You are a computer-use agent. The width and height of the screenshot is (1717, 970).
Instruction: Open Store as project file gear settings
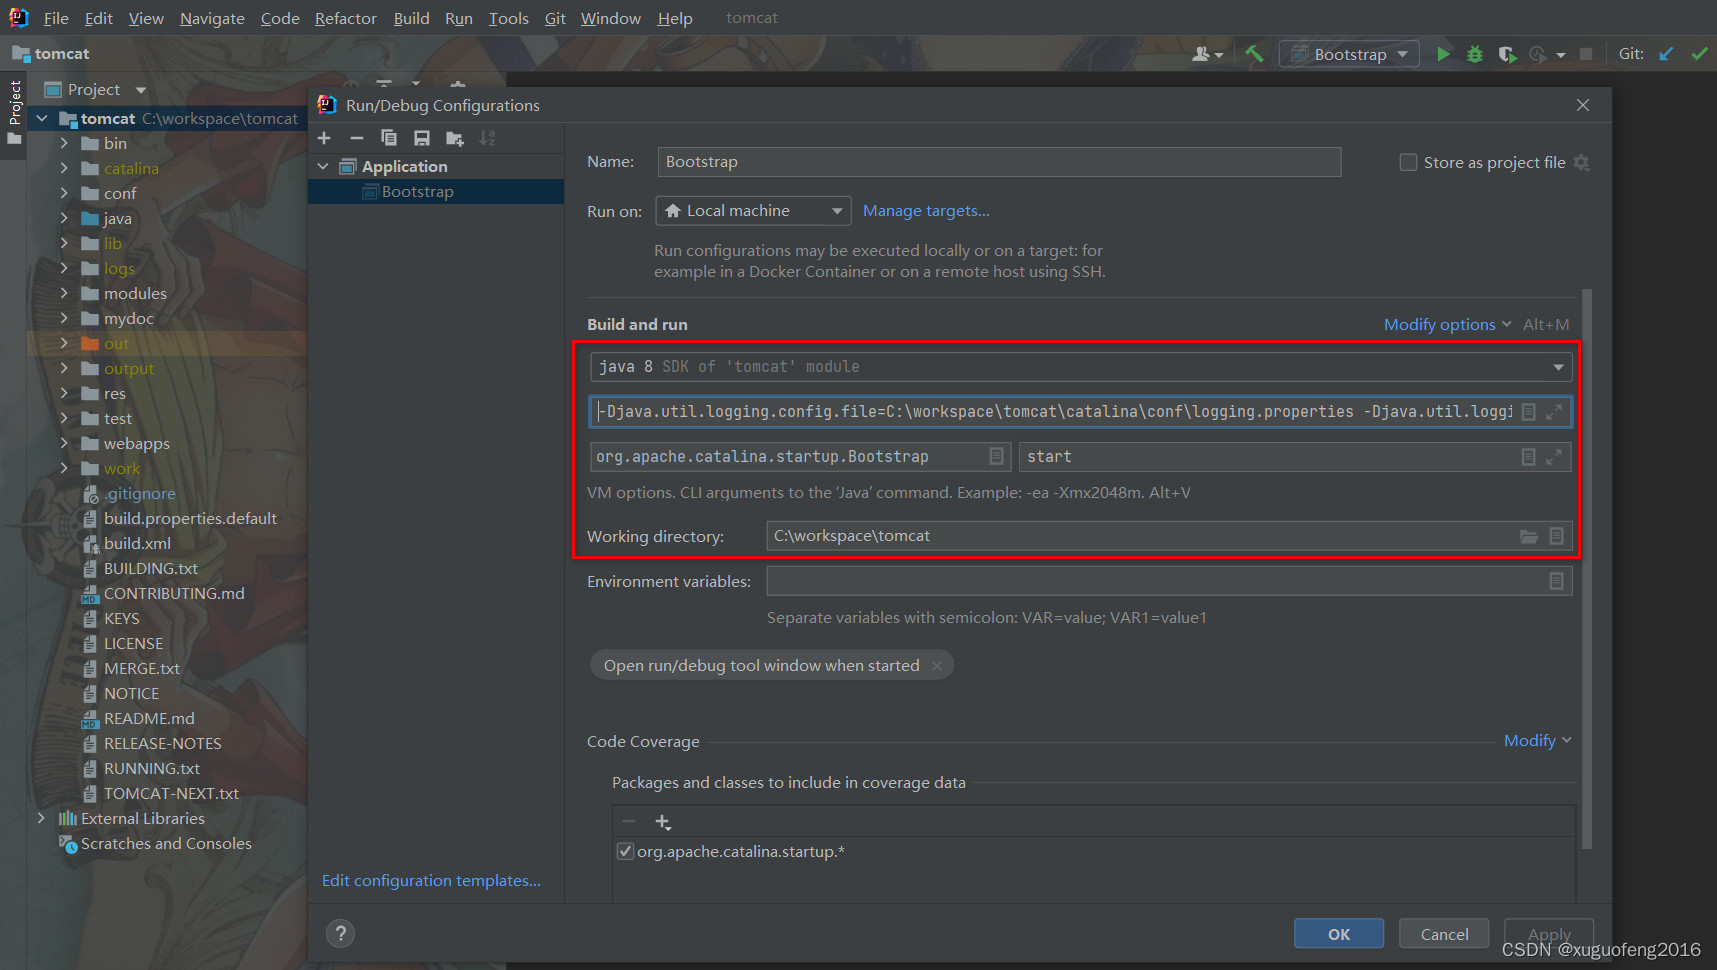point(1582,162)
